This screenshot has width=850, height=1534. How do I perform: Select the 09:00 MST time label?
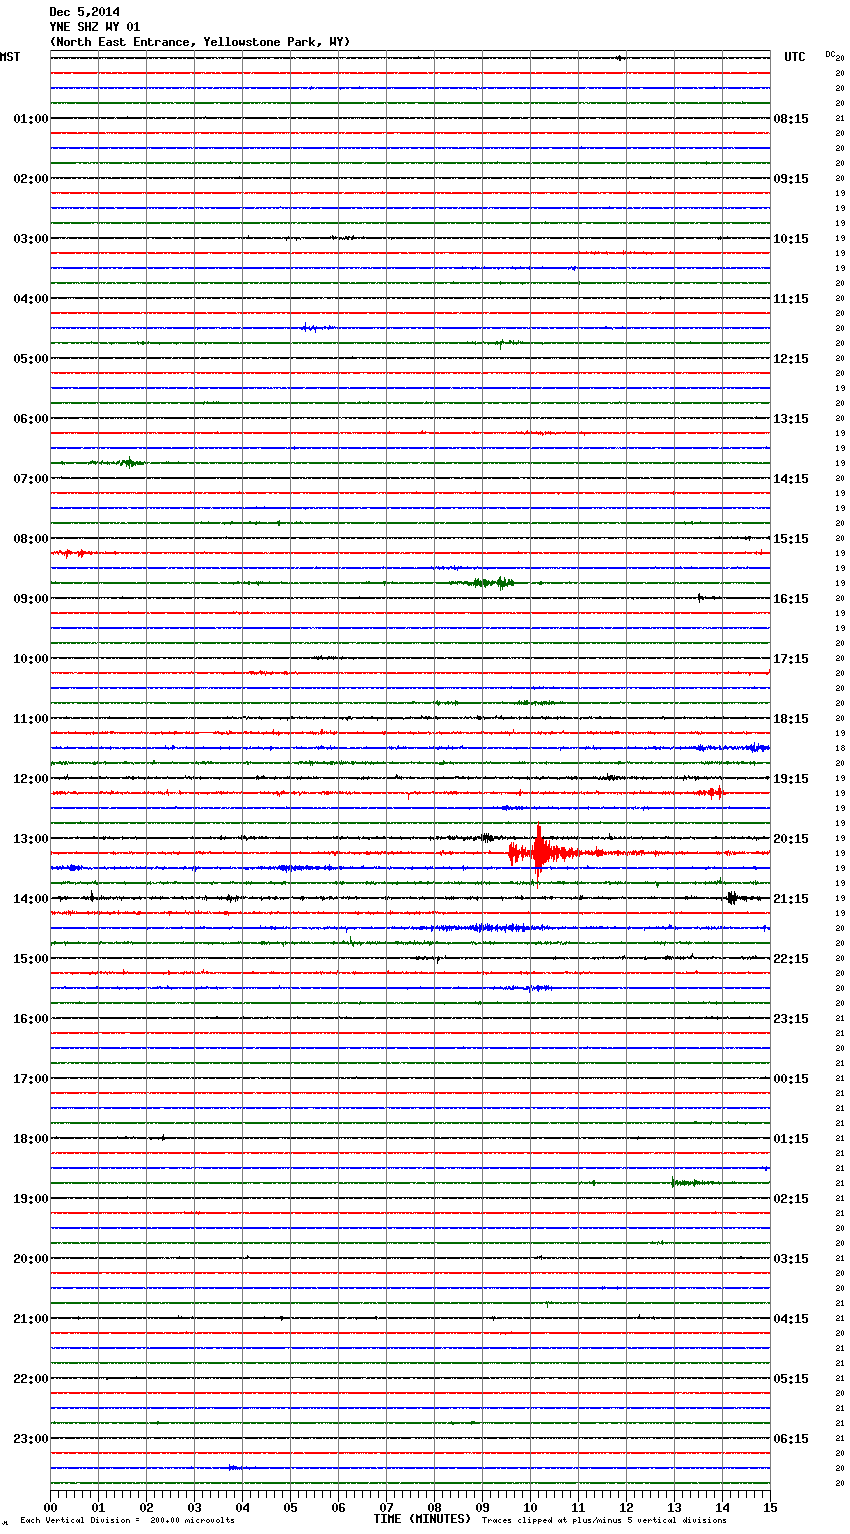(30, 599)
